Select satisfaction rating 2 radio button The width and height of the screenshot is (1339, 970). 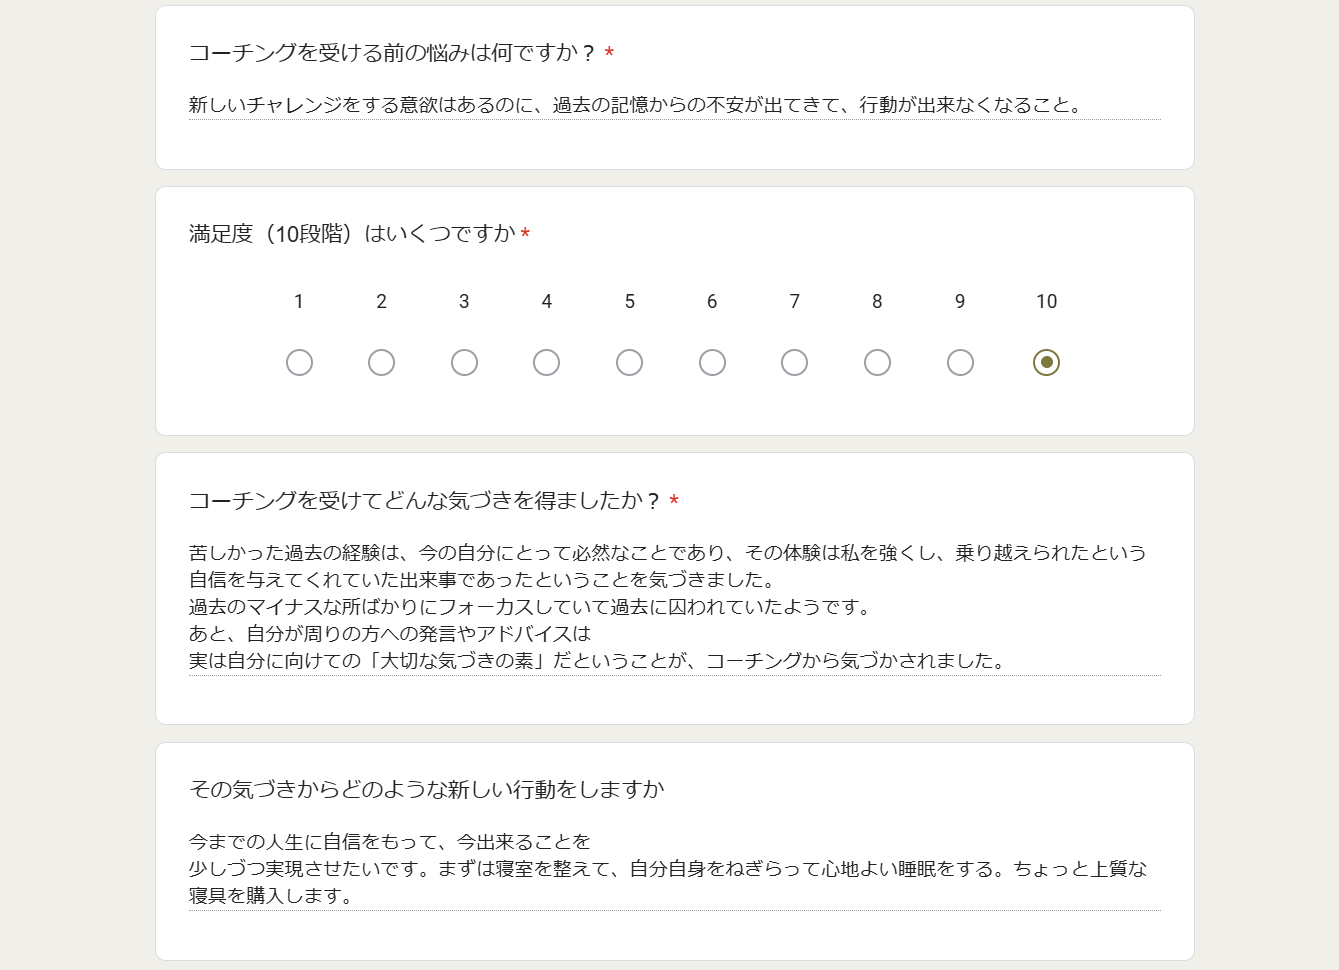381,362
